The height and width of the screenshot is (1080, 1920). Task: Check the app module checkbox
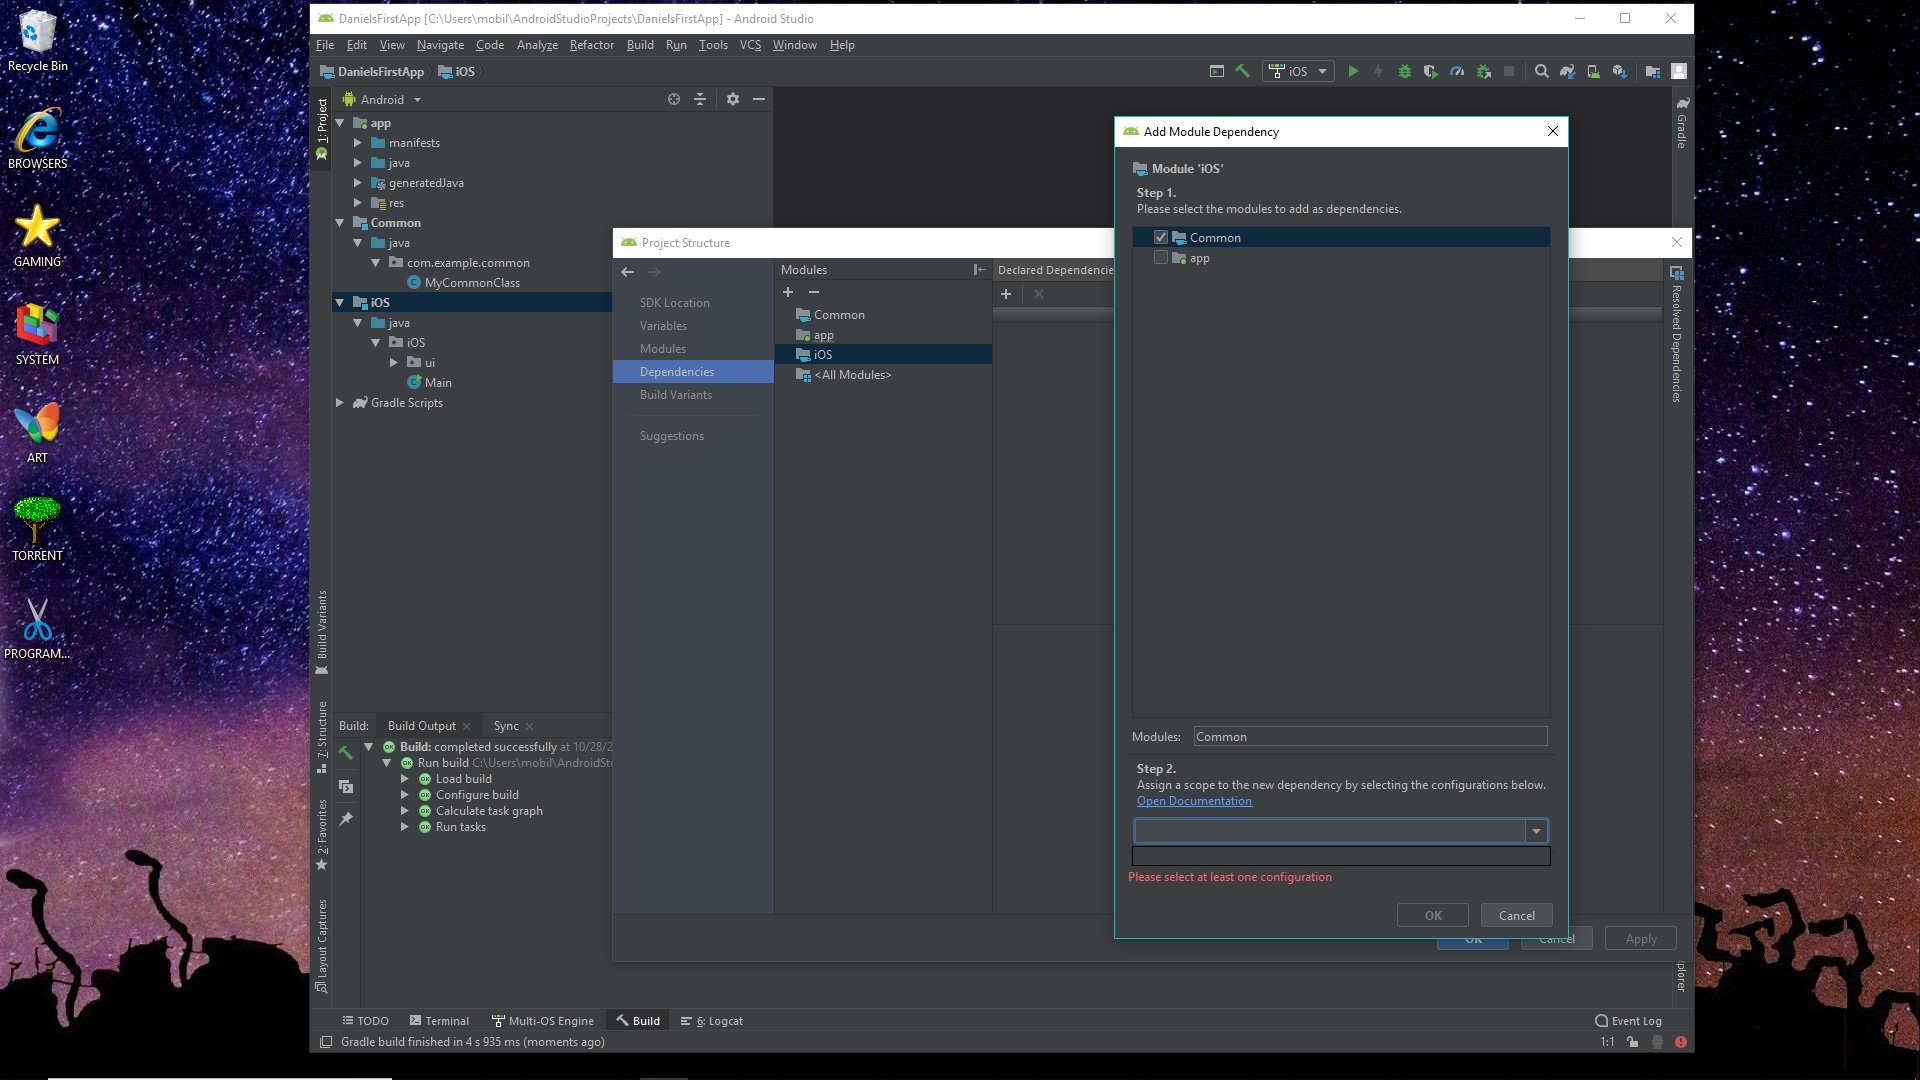pos(1161,257)
